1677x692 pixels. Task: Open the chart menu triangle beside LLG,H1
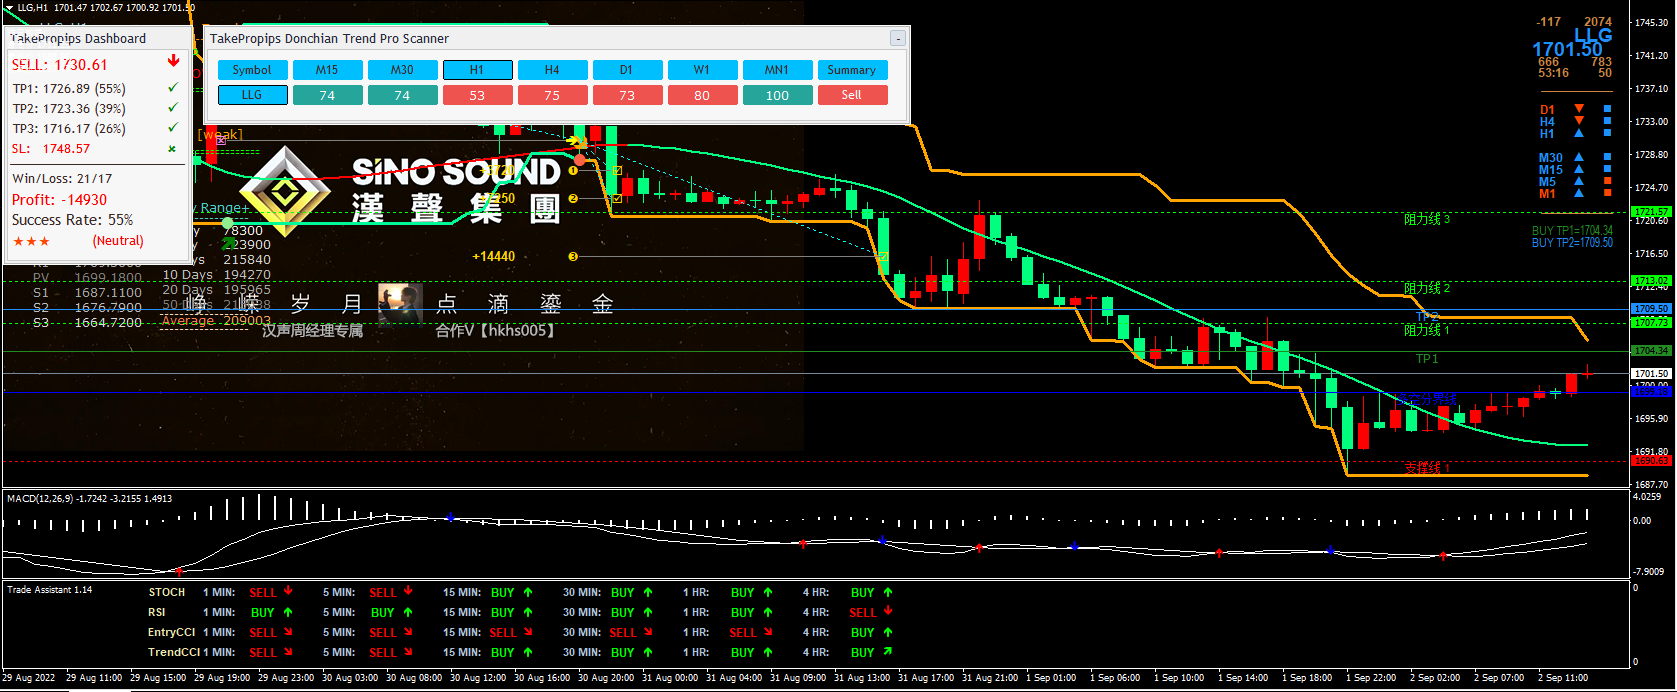(x=9, y=7)
